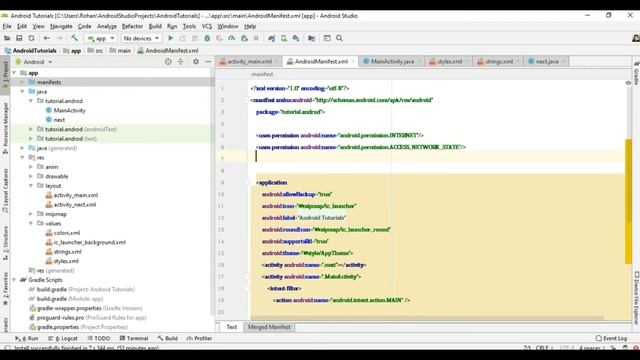The height and width of the screenshot is (360, 640).
Task: Sync project with Gradle files icon
Action: [271, 38]
